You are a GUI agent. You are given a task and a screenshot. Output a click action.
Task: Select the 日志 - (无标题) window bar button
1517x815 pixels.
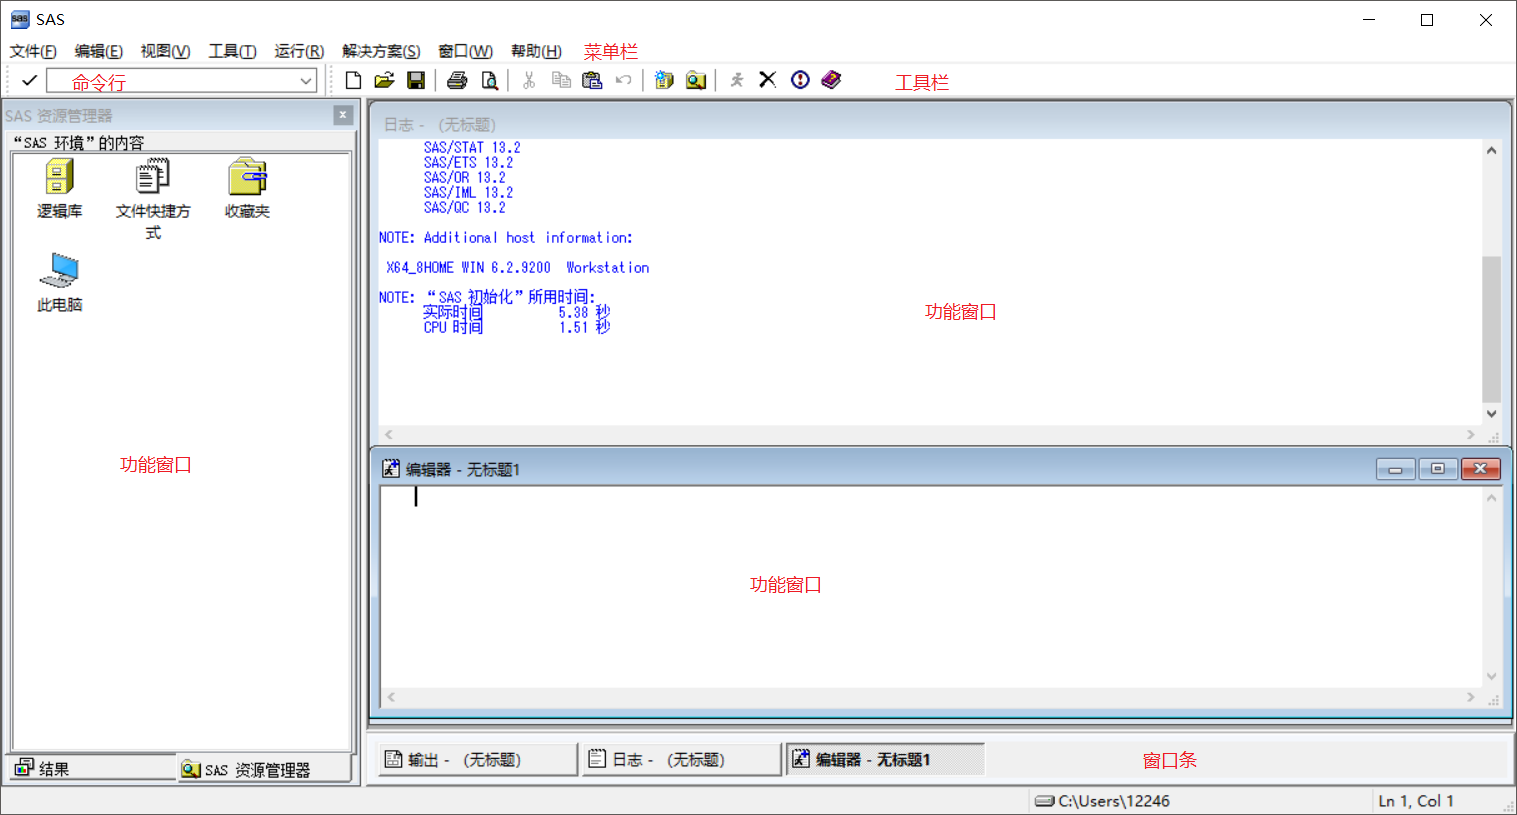[682, 759]
